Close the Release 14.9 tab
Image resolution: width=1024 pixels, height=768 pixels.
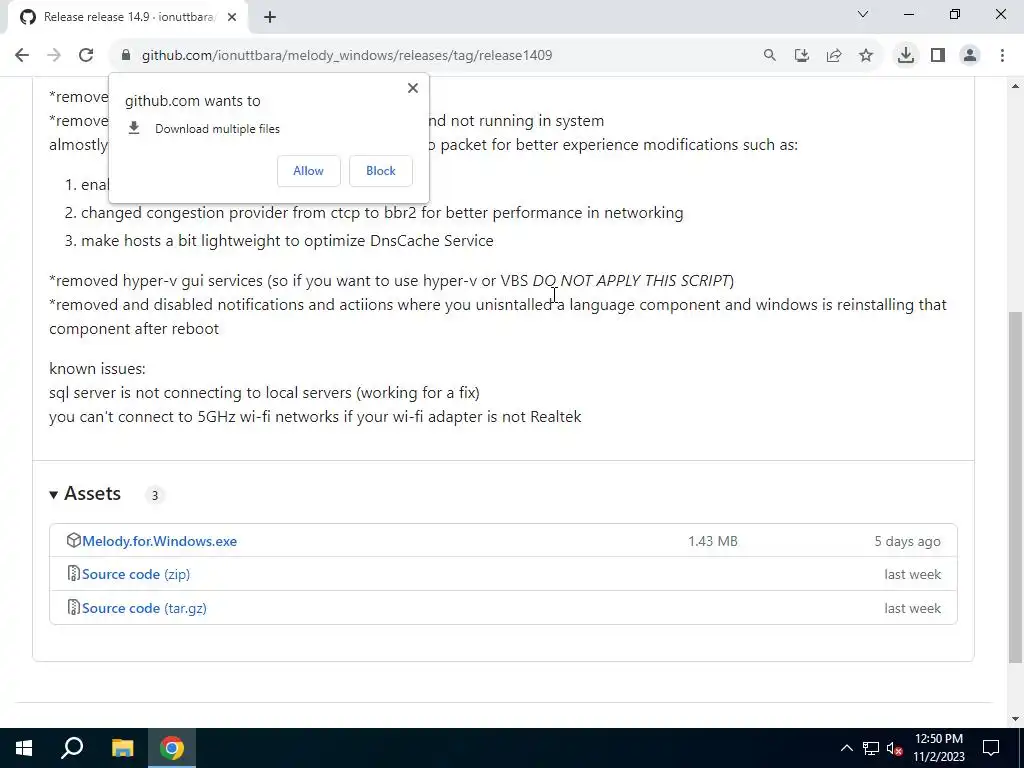tap(232, 17)
